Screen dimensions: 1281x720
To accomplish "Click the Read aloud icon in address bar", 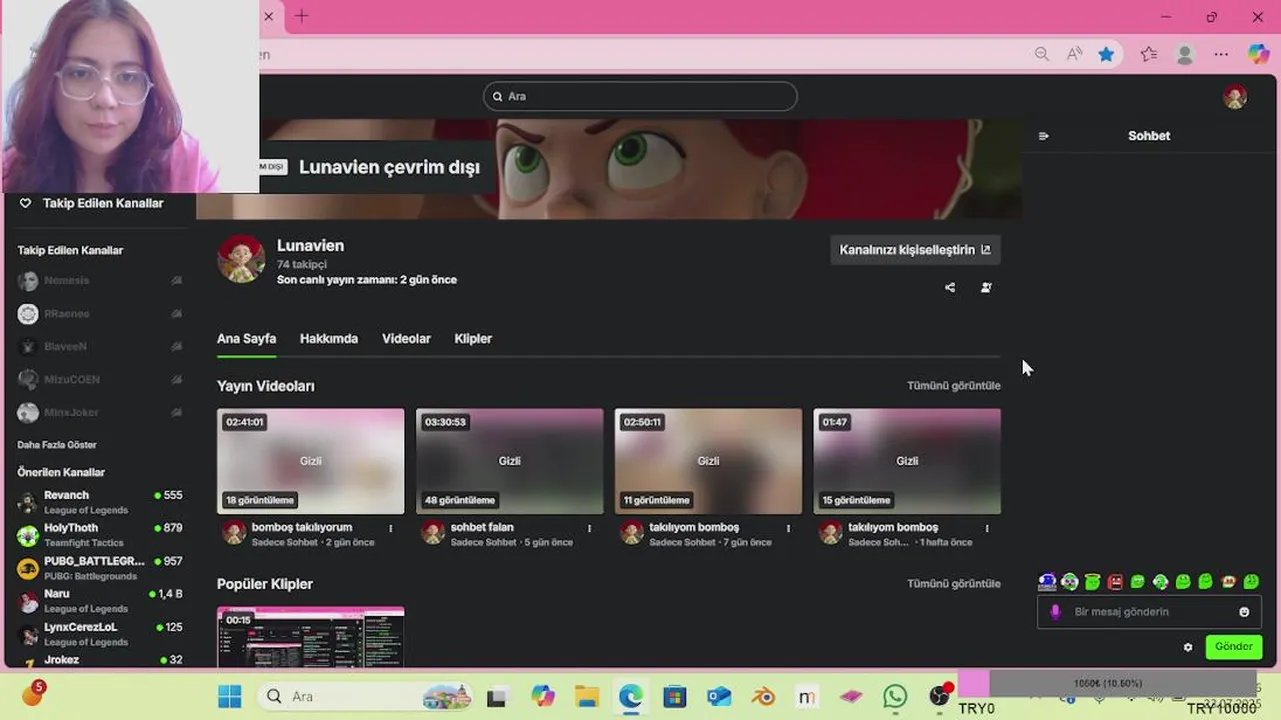I will click(x=1074, y=55).
